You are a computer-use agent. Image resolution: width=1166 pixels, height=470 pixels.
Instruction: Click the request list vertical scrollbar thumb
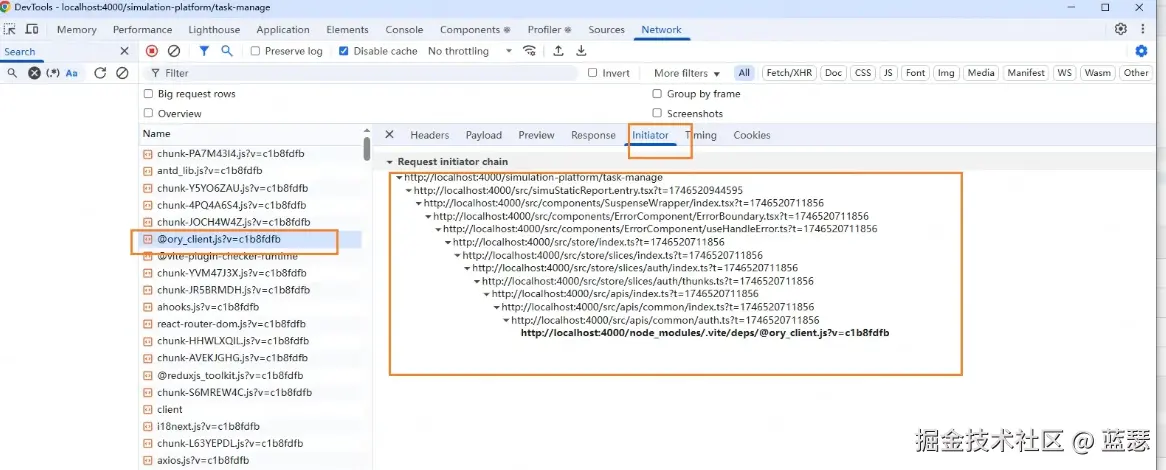click(x=367, y=147)
